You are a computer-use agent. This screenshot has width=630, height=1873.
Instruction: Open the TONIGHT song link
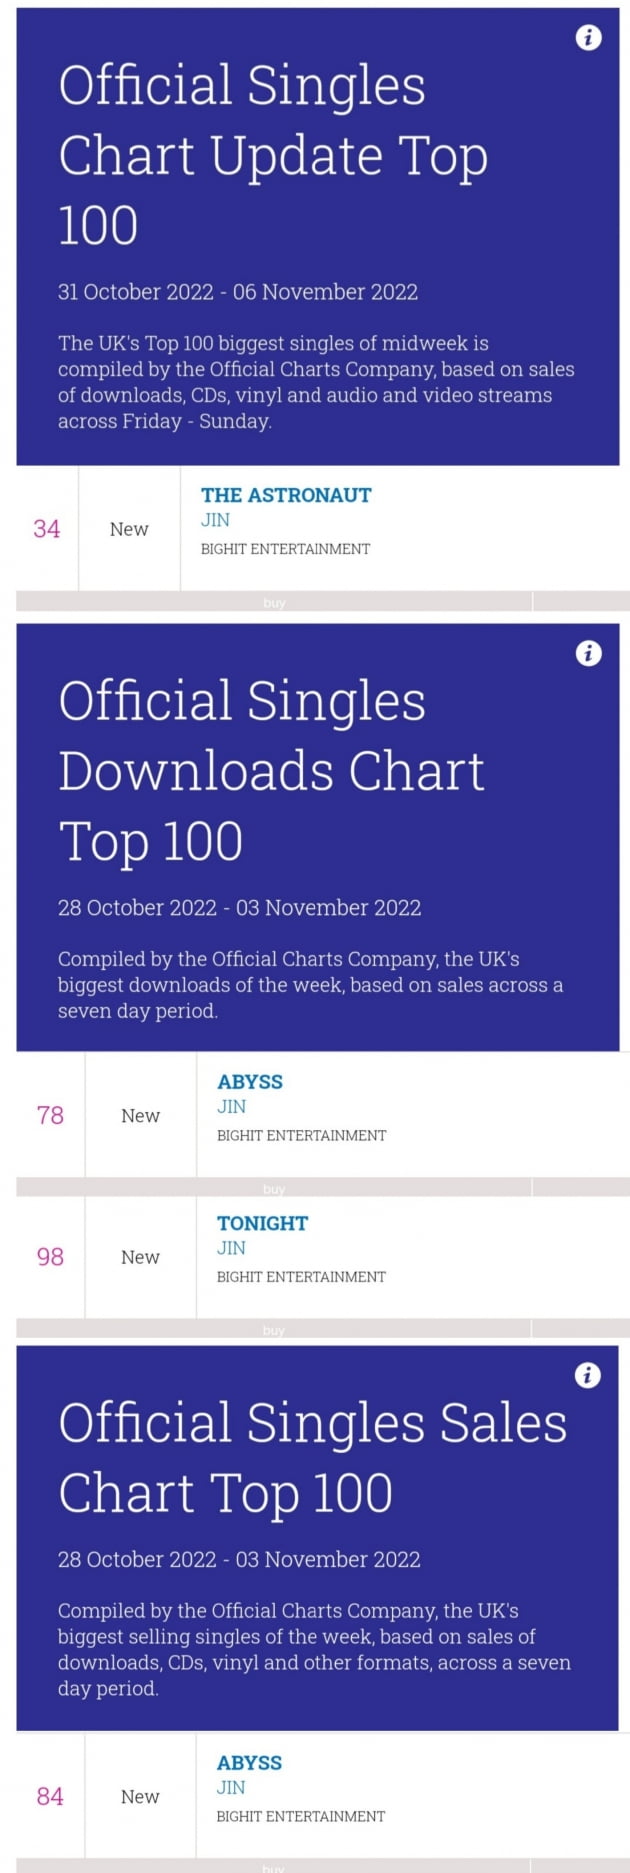coord(263,1223)
